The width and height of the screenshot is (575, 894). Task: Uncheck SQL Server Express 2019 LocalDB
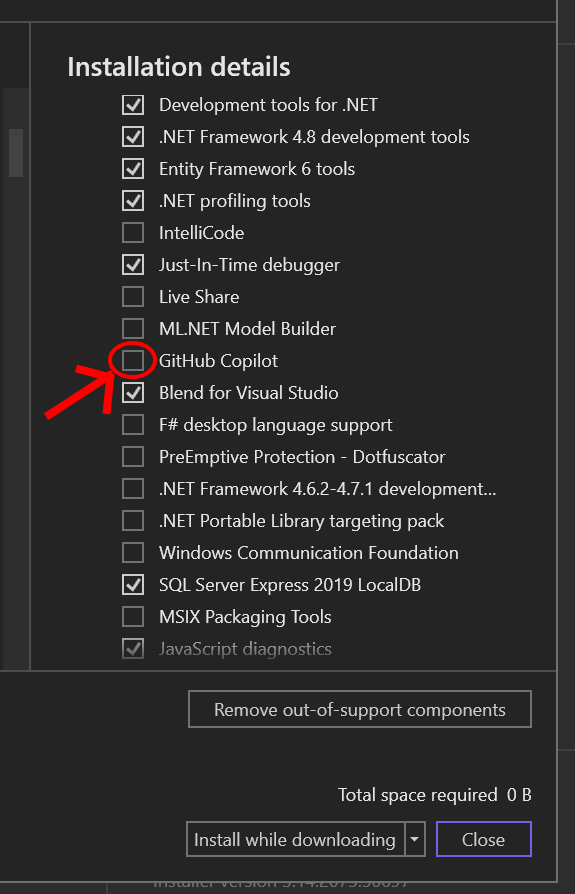[x=133, y=584]
